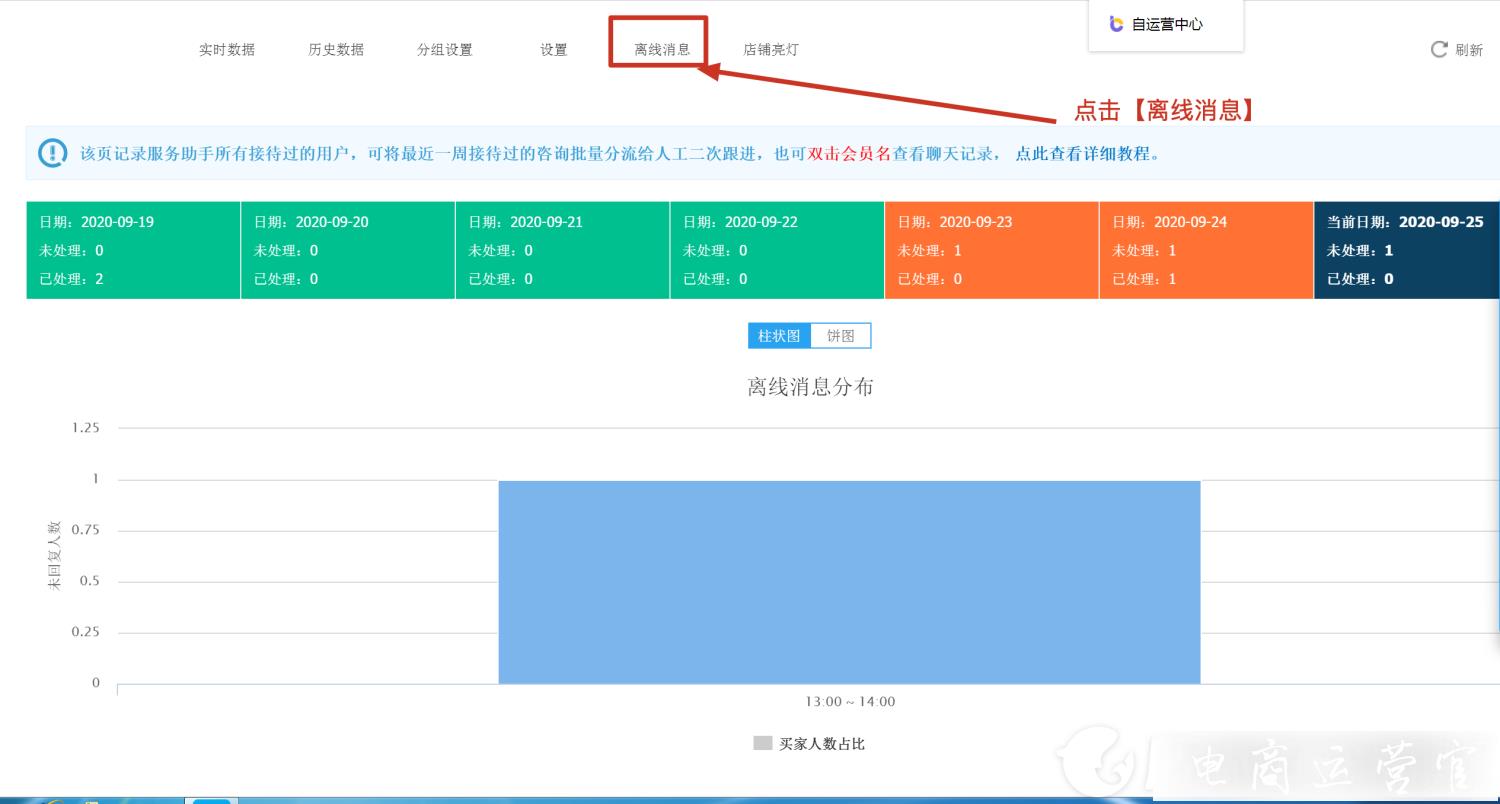Switch chart to 柱状图 view
The width and height of the screenshot is (1500, 804).
coord(779,336)
